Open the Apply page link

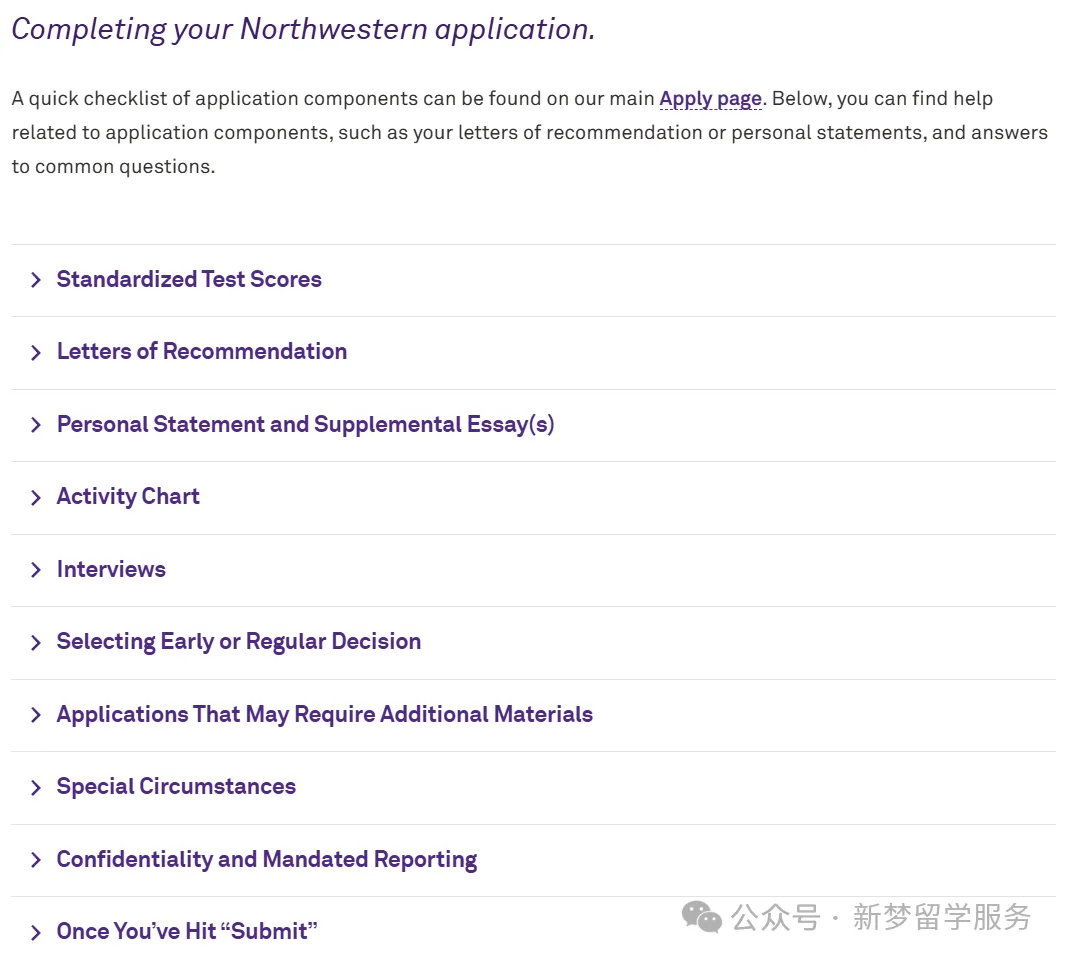point(710,99)
